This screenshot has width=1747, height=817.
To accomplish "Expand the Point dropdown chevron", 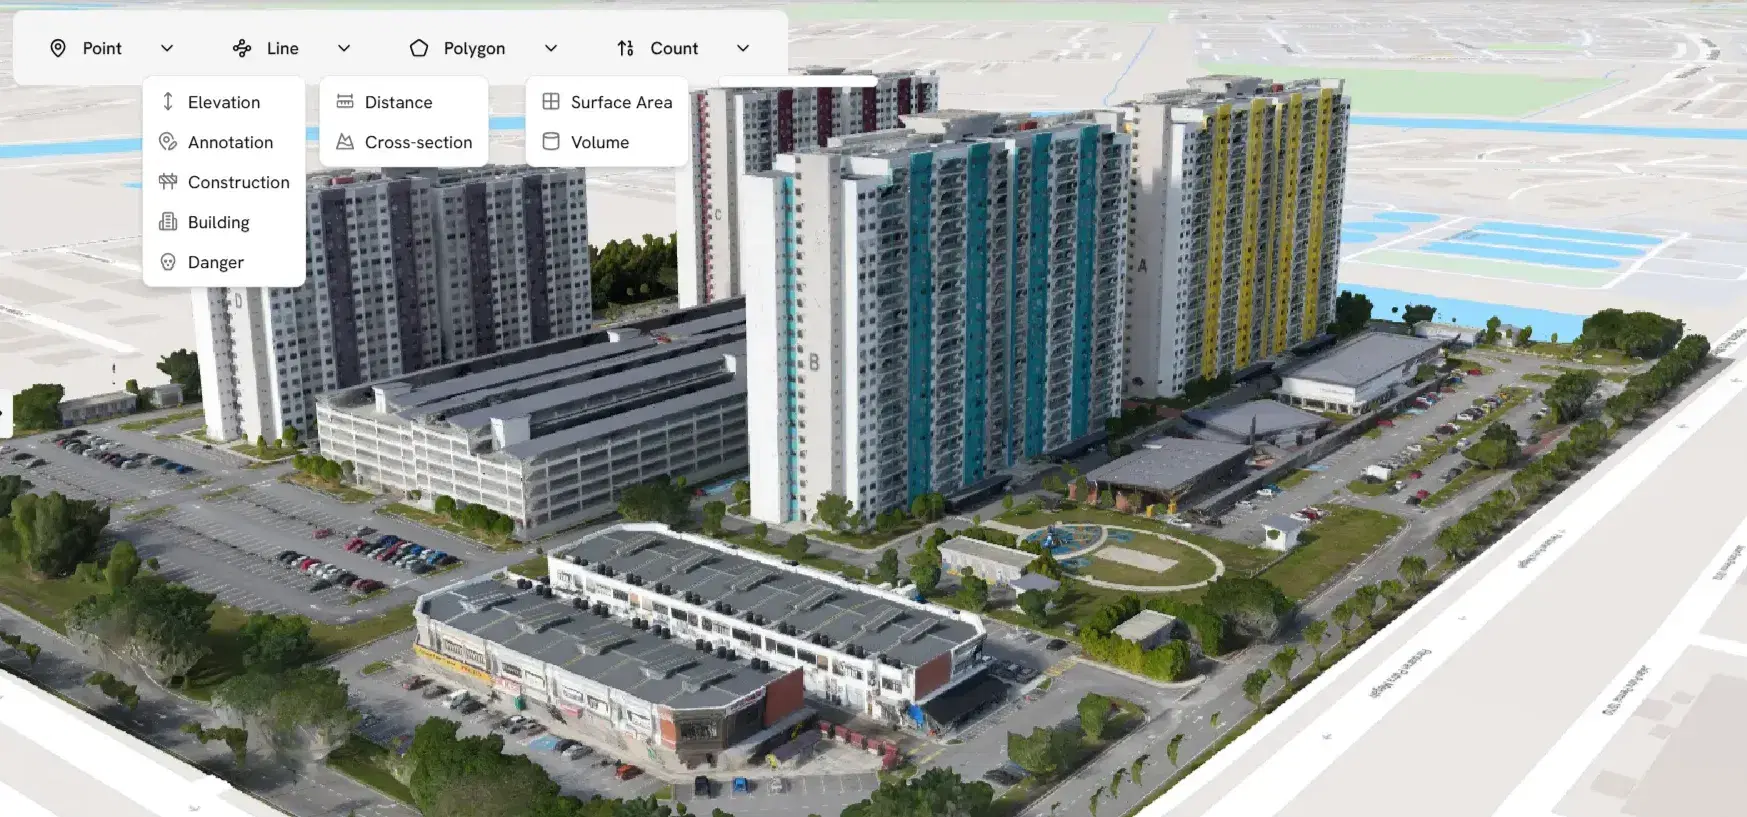I will click(x=167, y=48).
